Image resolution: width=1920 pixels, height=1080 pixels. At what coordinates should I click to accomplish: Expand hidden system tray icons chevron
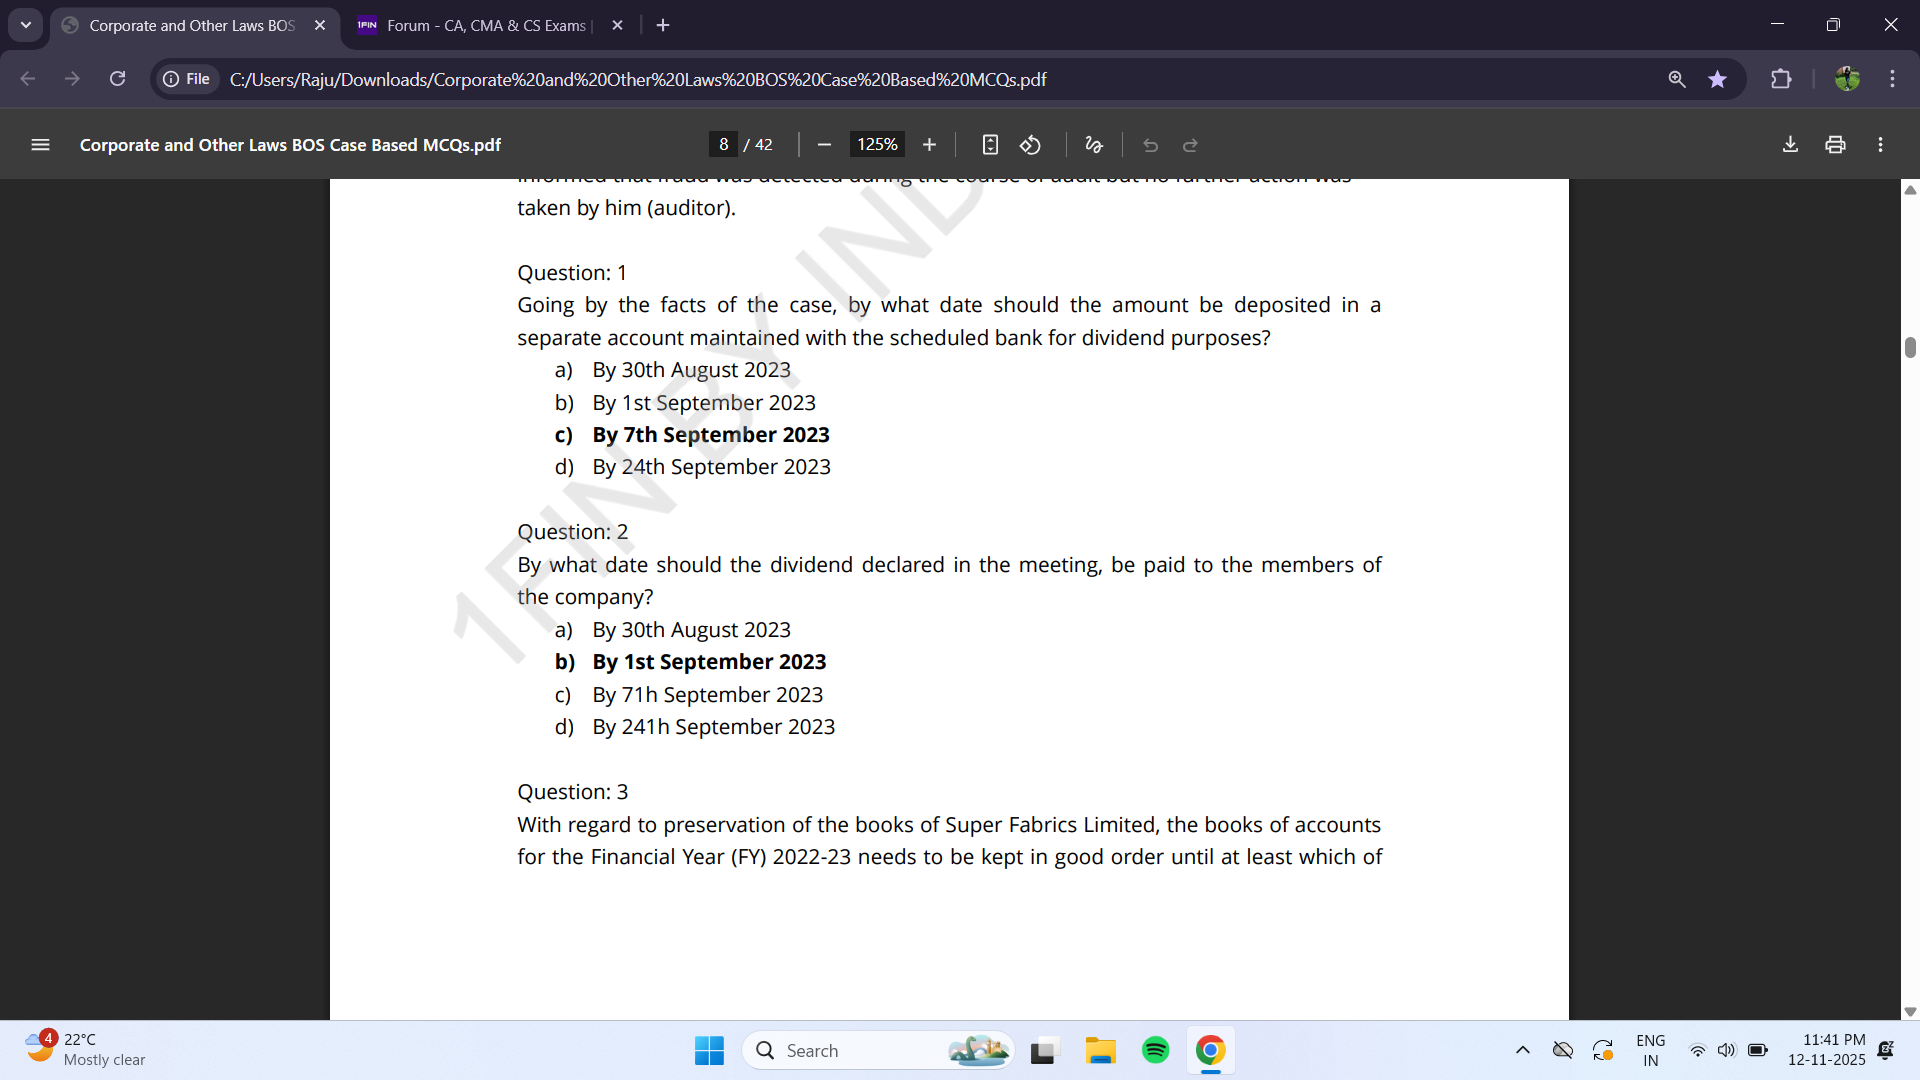(1522, 1050)
